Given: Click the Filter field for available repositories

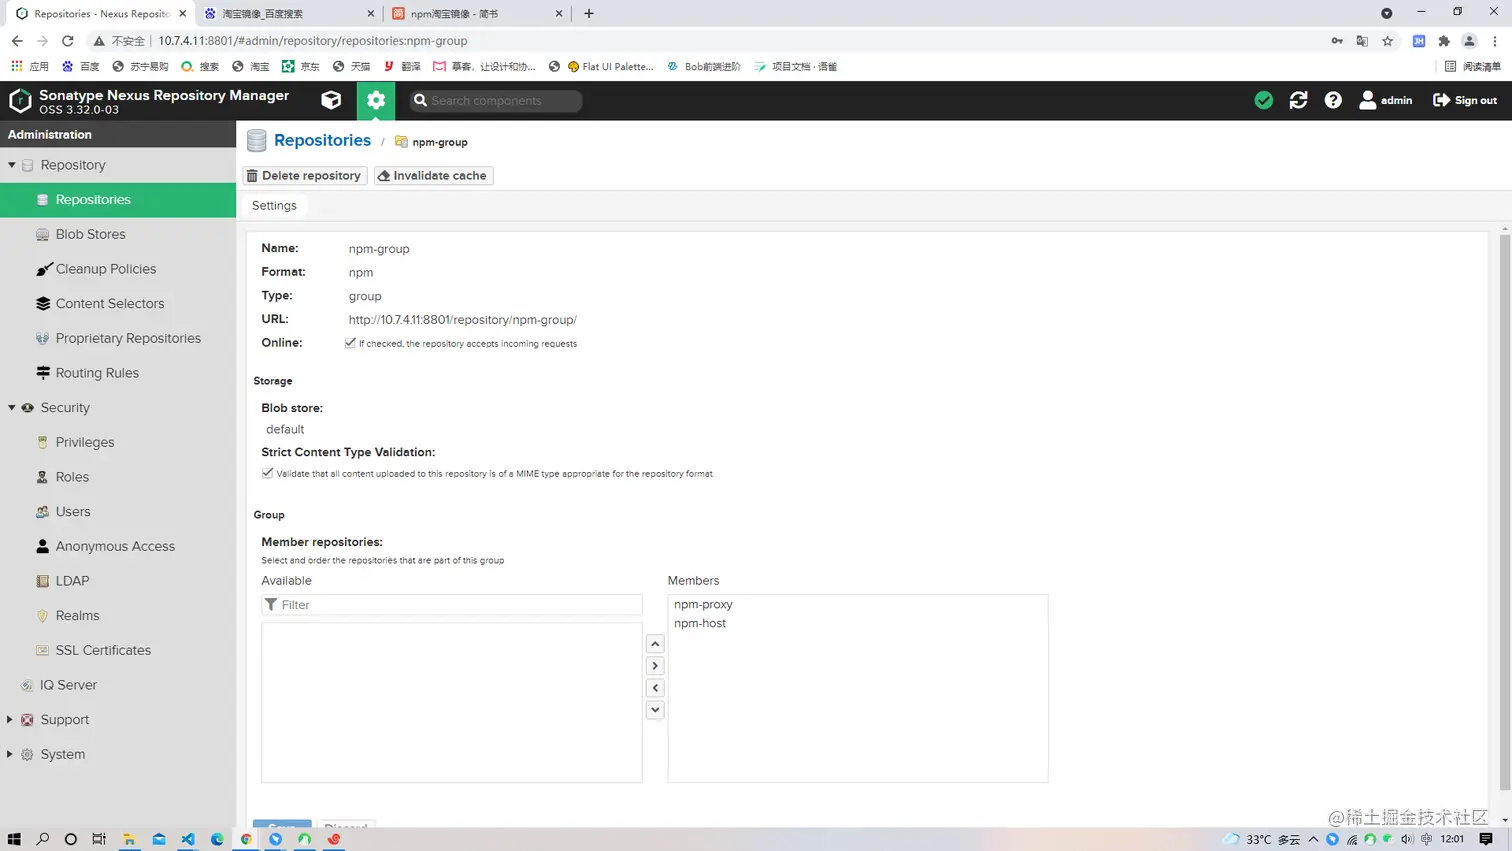Looking at the screenshot, I should click(451, 605).
